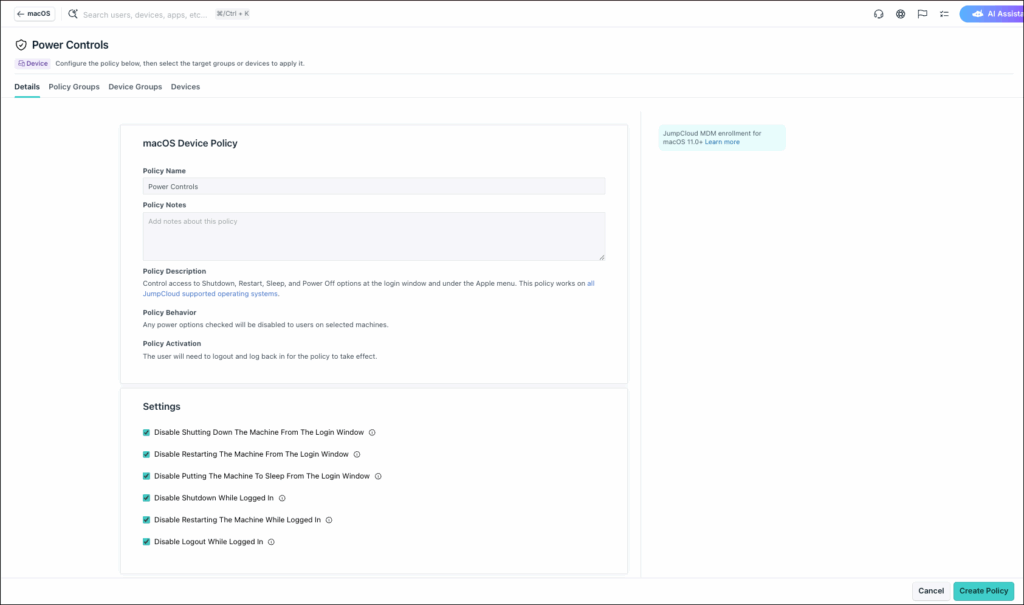Click the Policy Name input field
The height and width of the screenshot is (605, 1024).
374,186
